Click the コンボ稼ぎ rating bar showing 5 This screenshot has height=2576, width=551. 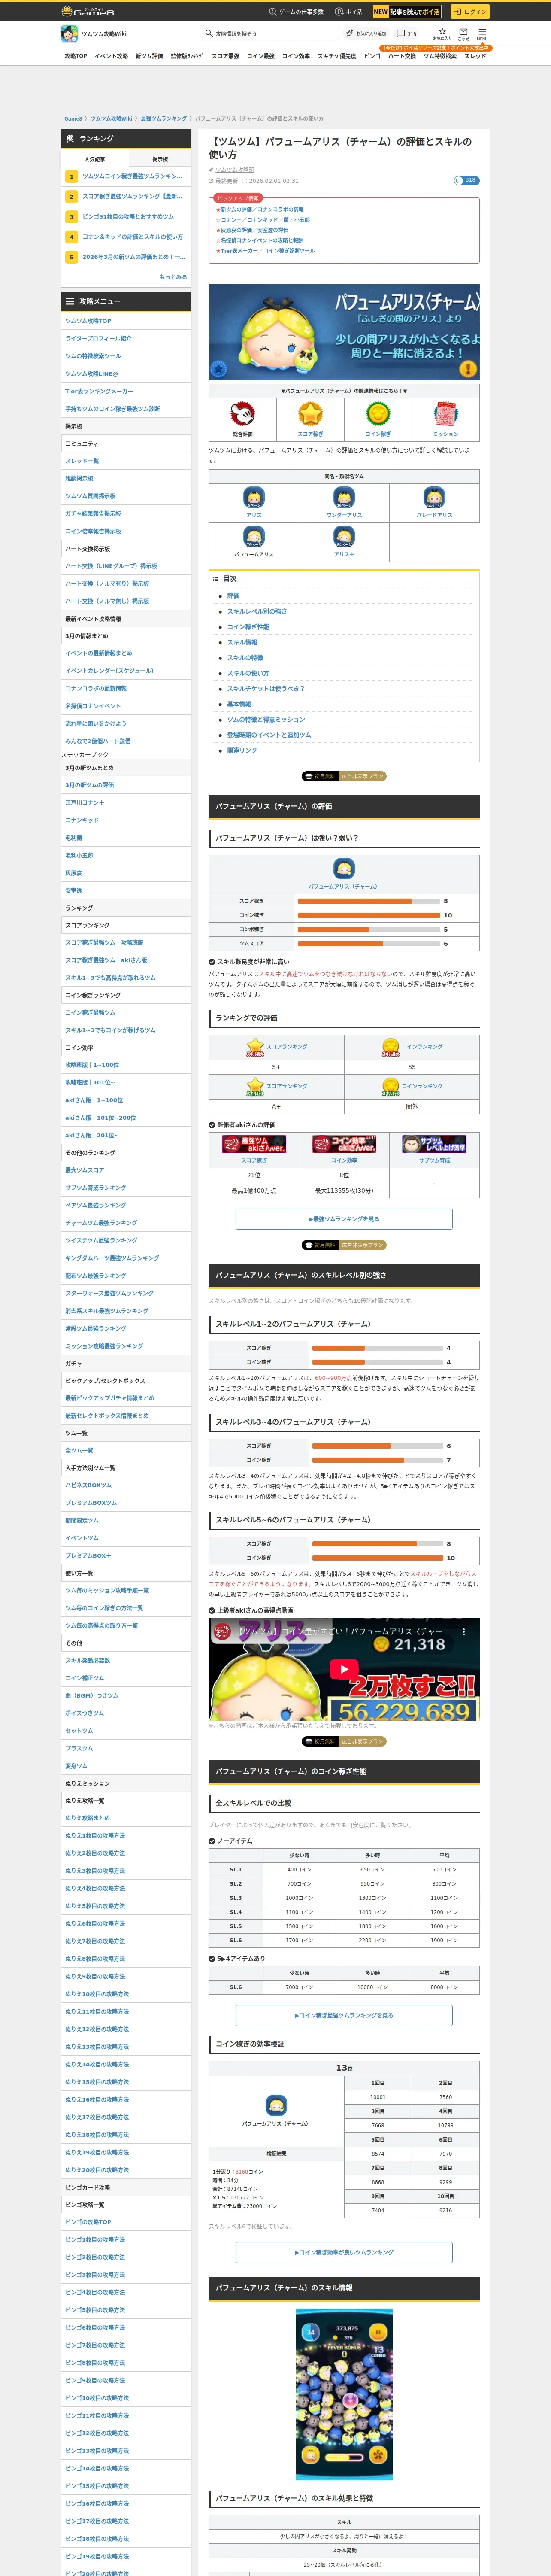coord(369,929)
